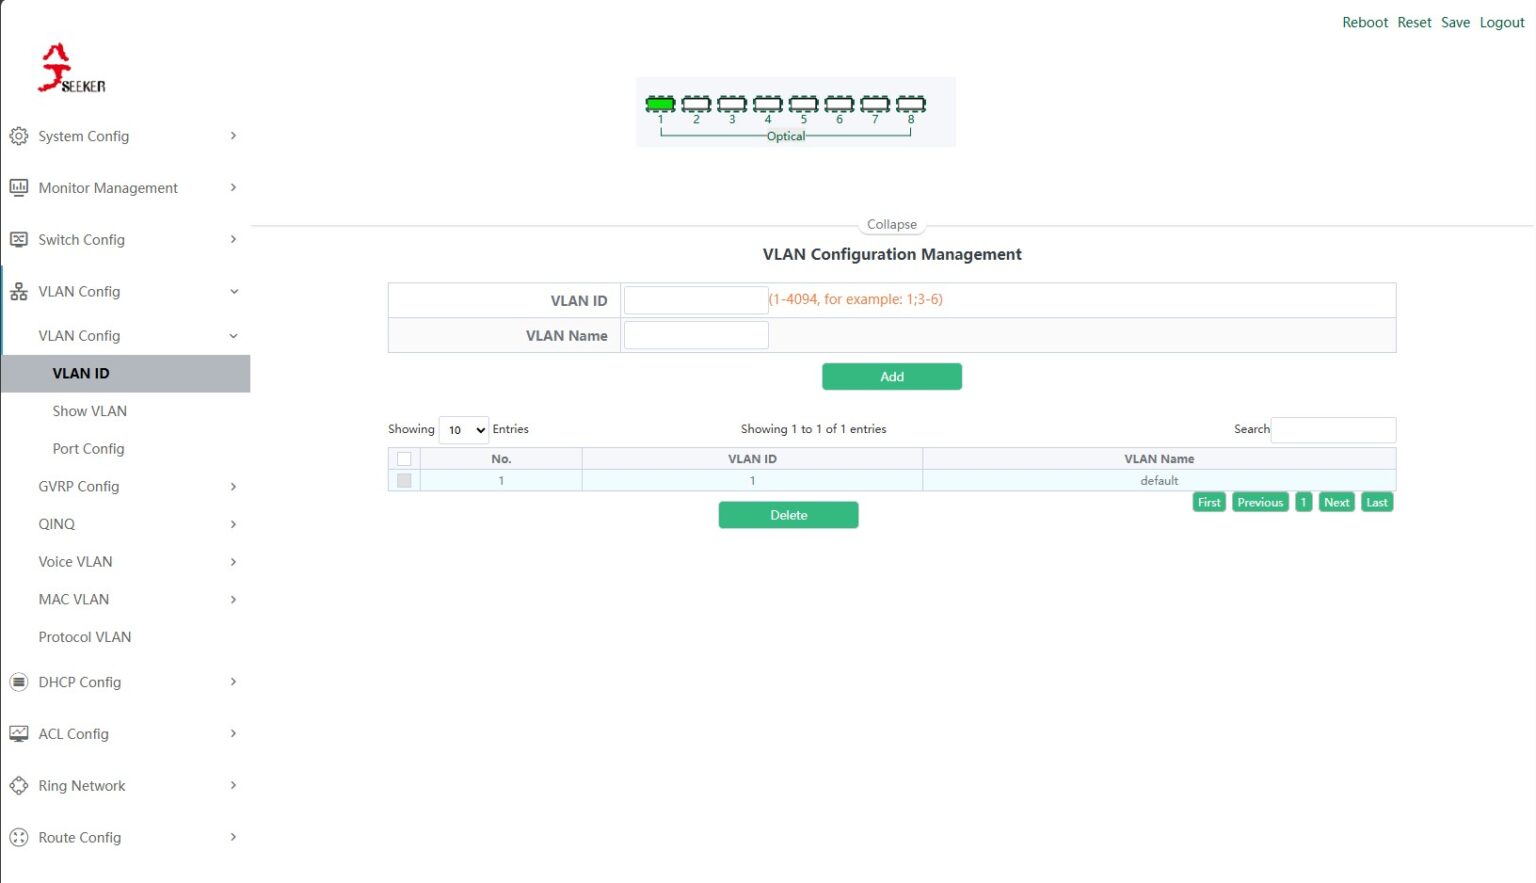Click the Save link at top
Screen dimensions: 1536x883
coord(1455,22)
